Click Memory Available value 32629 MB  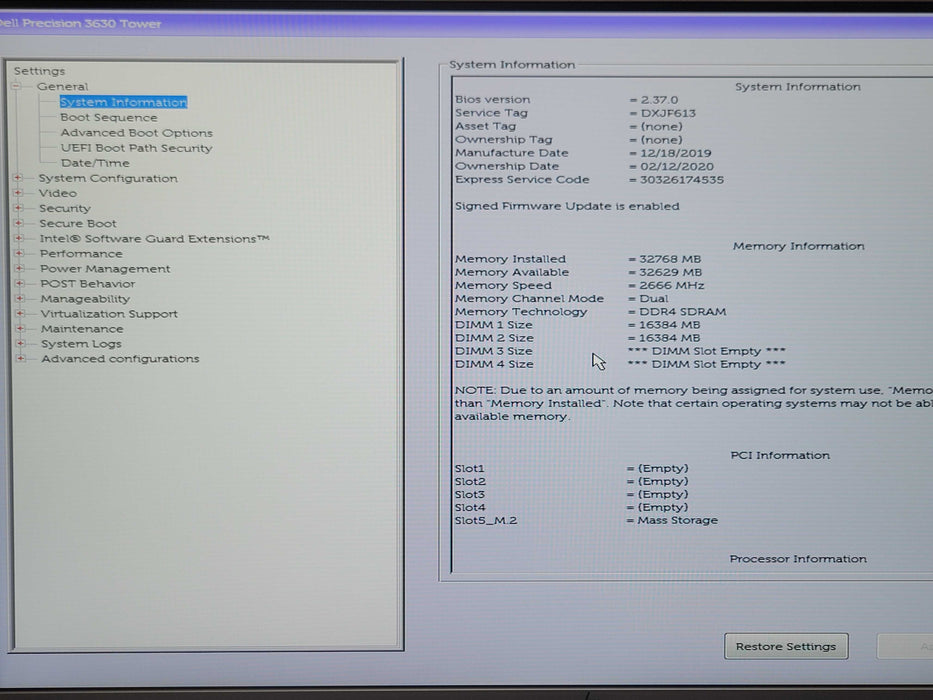671,272
